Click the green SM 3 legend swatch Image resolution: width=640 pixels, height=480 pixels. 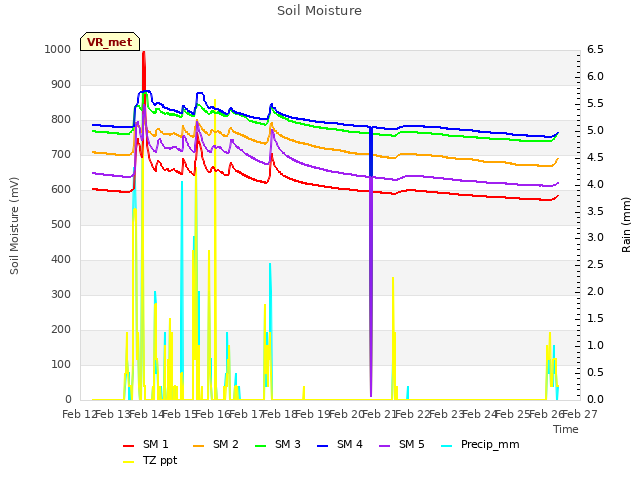[261, 446]
